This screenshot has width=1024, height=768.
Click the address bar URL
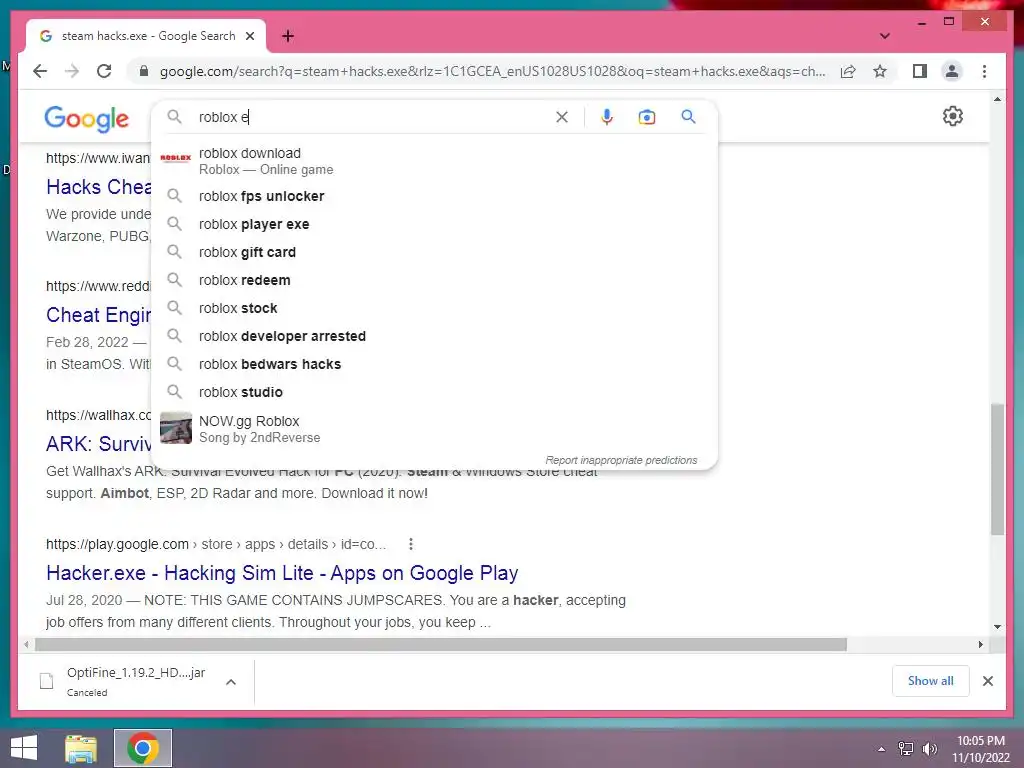pos(492,71)
